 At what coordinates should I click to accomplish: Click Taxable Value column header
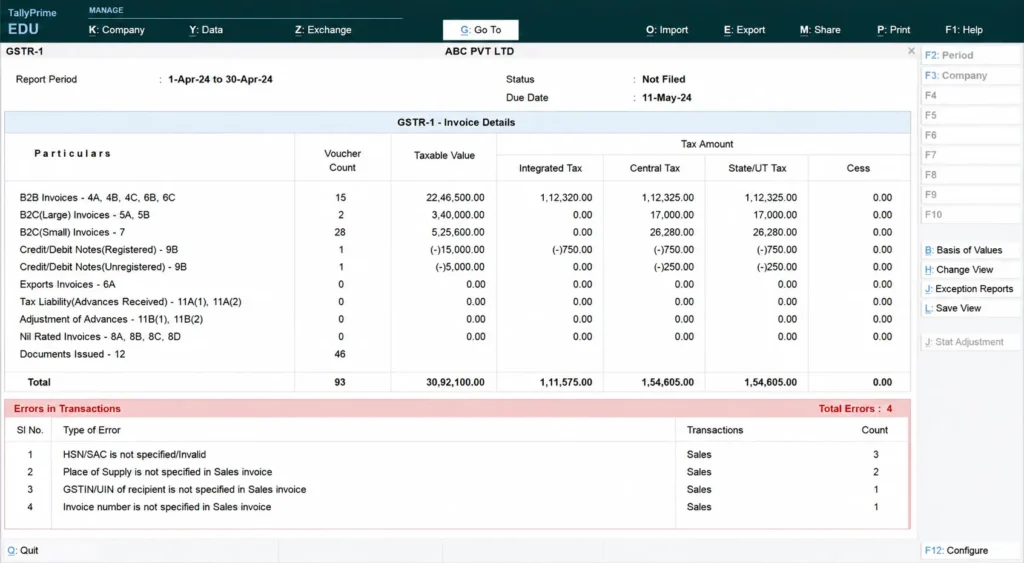coord(444,155)
